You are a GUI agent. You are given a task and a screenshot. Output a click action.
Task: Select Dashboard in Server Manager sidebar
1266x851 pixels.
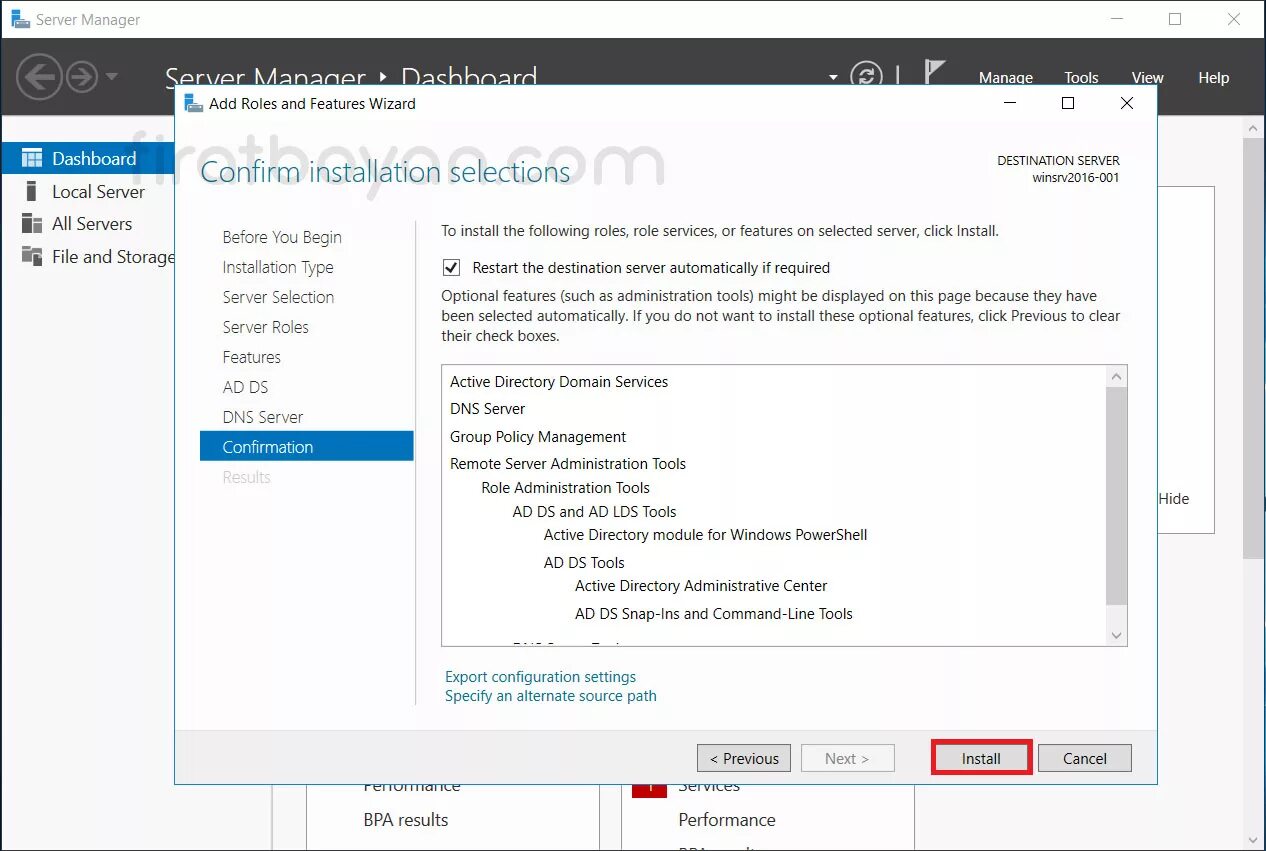pyautogui.click(x=88, y=158)
